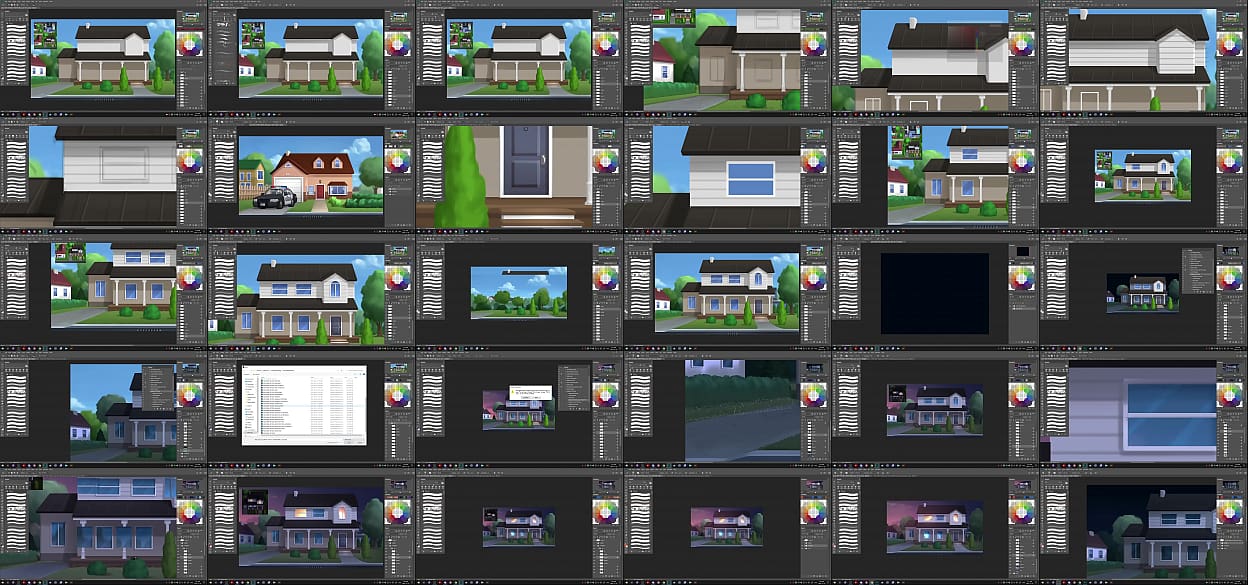The width and height of the screenshot is (1248, 585).
Task: Click the yellow warning icon in the alert dialog
Action: (x=512, y=389)
